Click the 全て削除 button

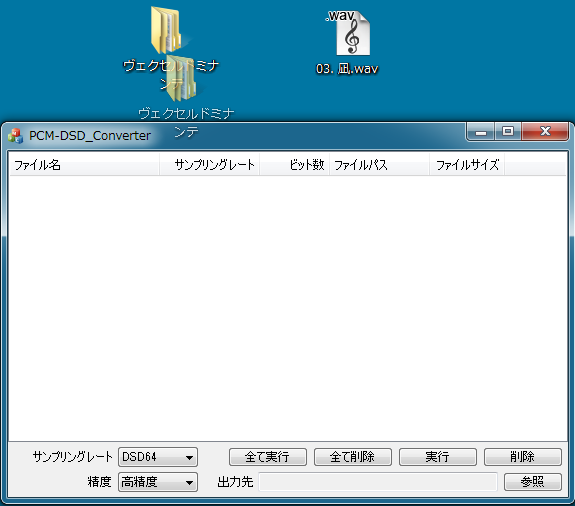coord(353,457)
